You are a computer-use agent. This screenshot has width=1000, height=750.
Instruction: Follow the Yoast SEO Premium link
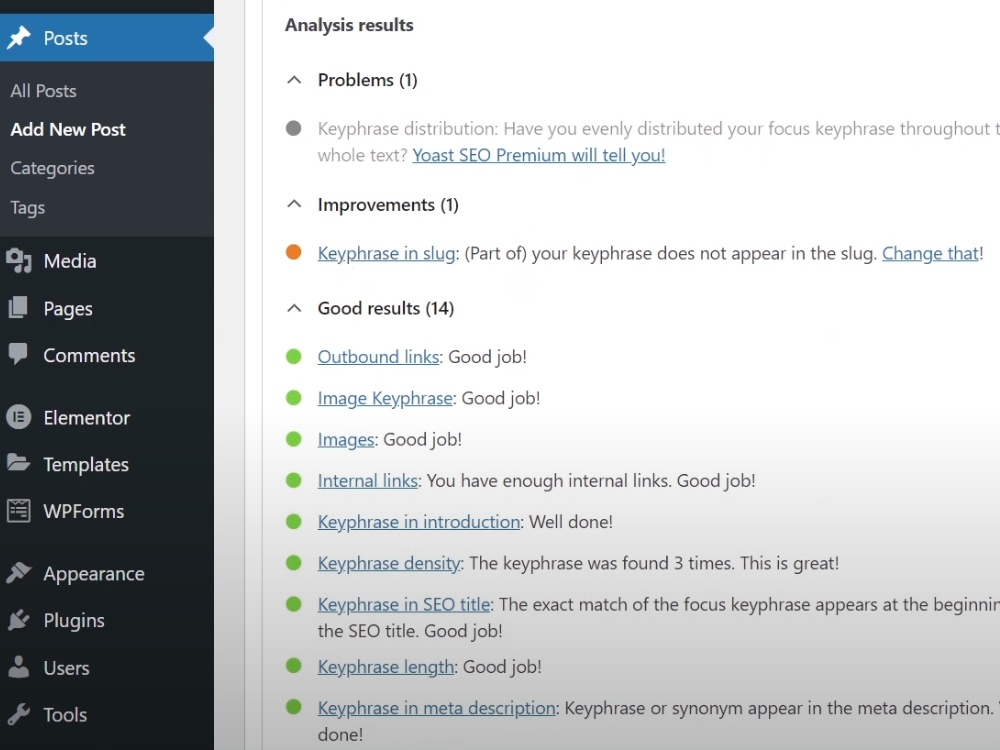point(539,156)
